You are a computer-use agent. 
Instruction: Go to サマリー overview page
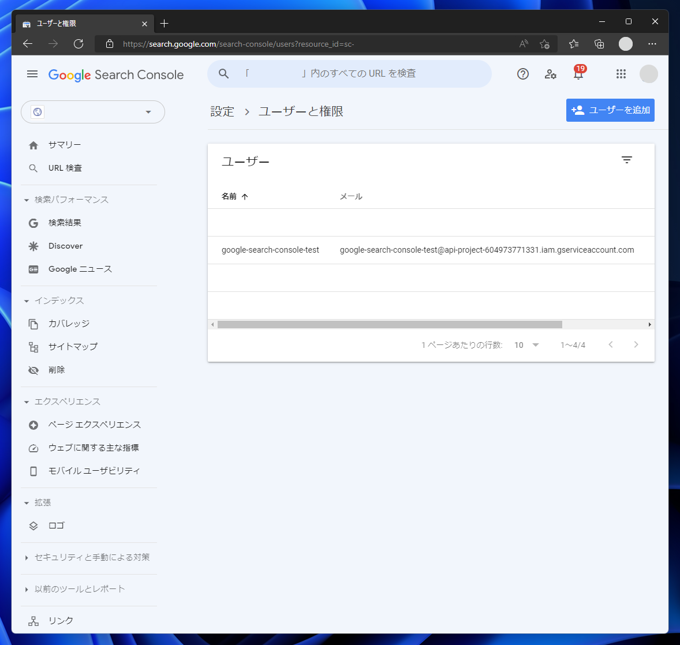click(65, 145)
